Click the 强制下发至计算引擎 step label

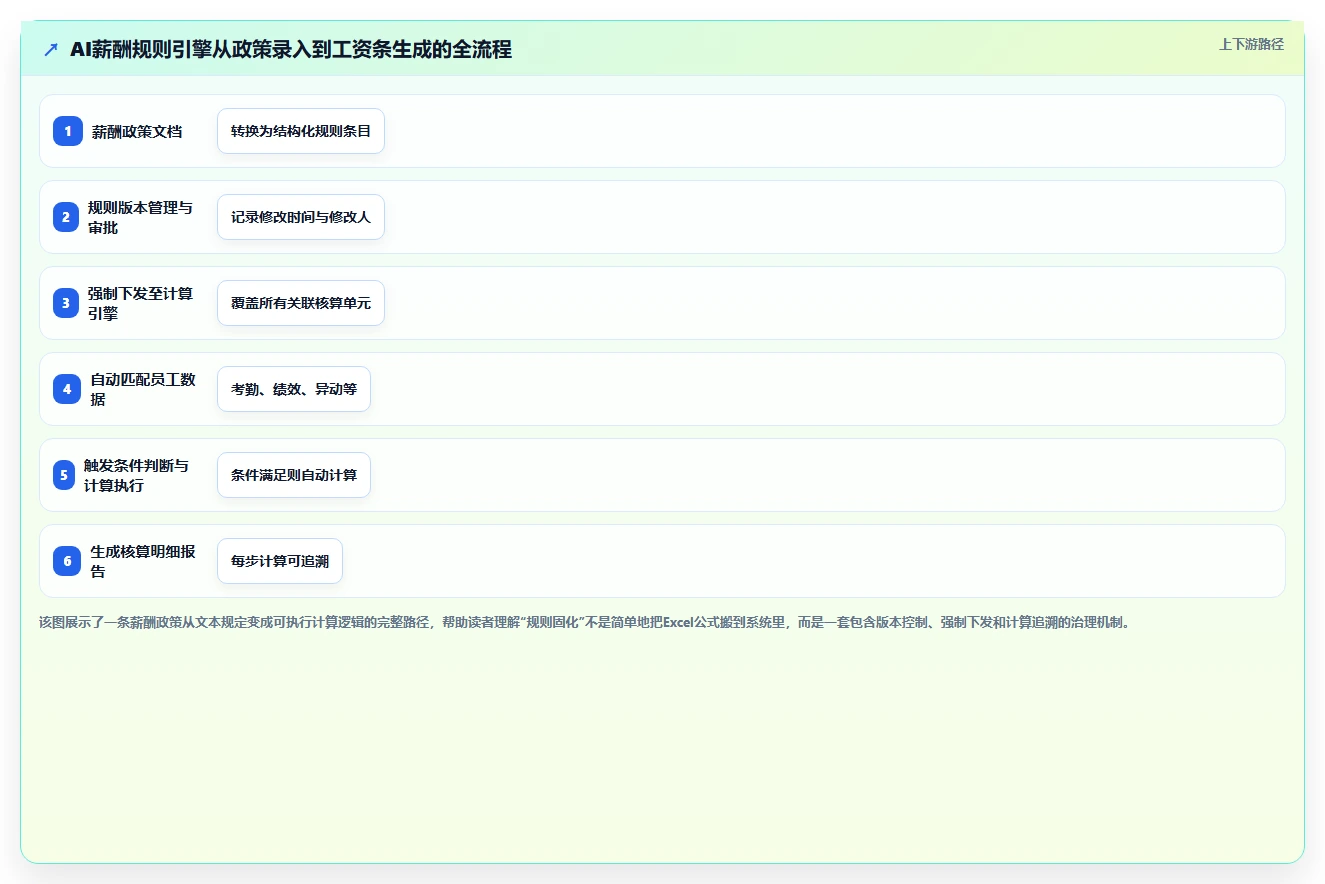(x=140, y=303)
